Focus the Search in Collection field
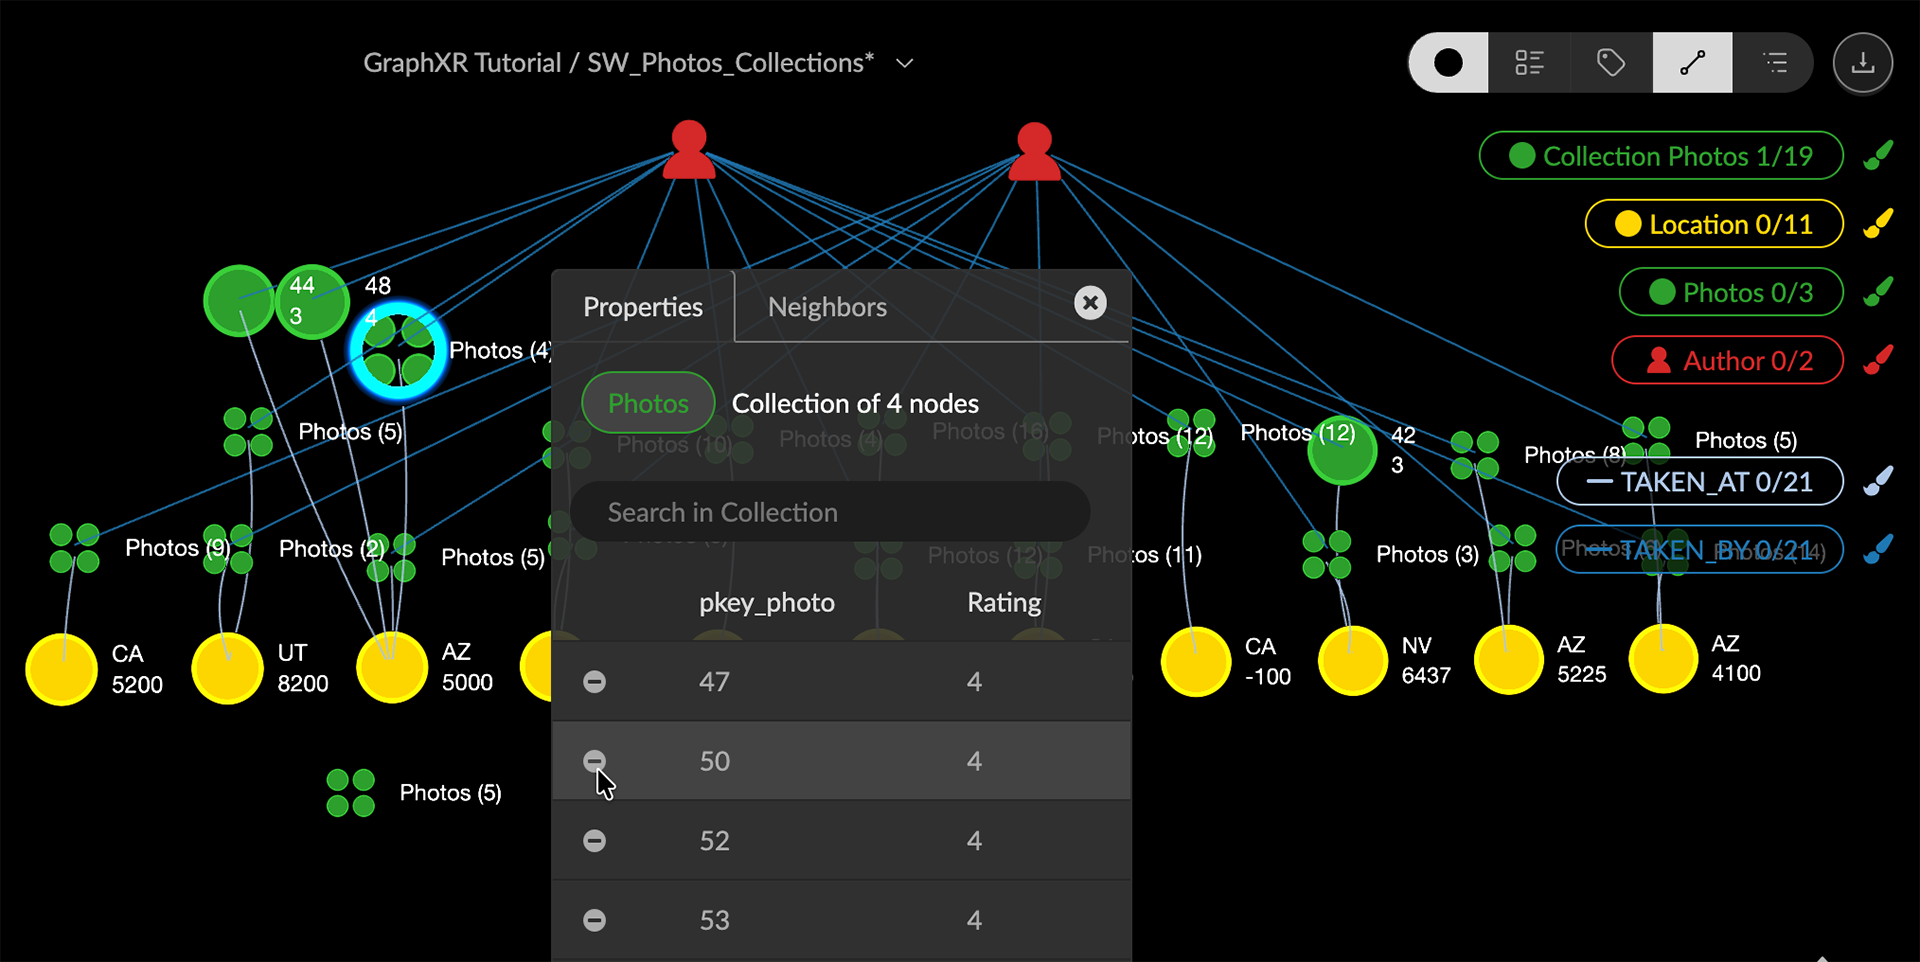 coord(830,512)
